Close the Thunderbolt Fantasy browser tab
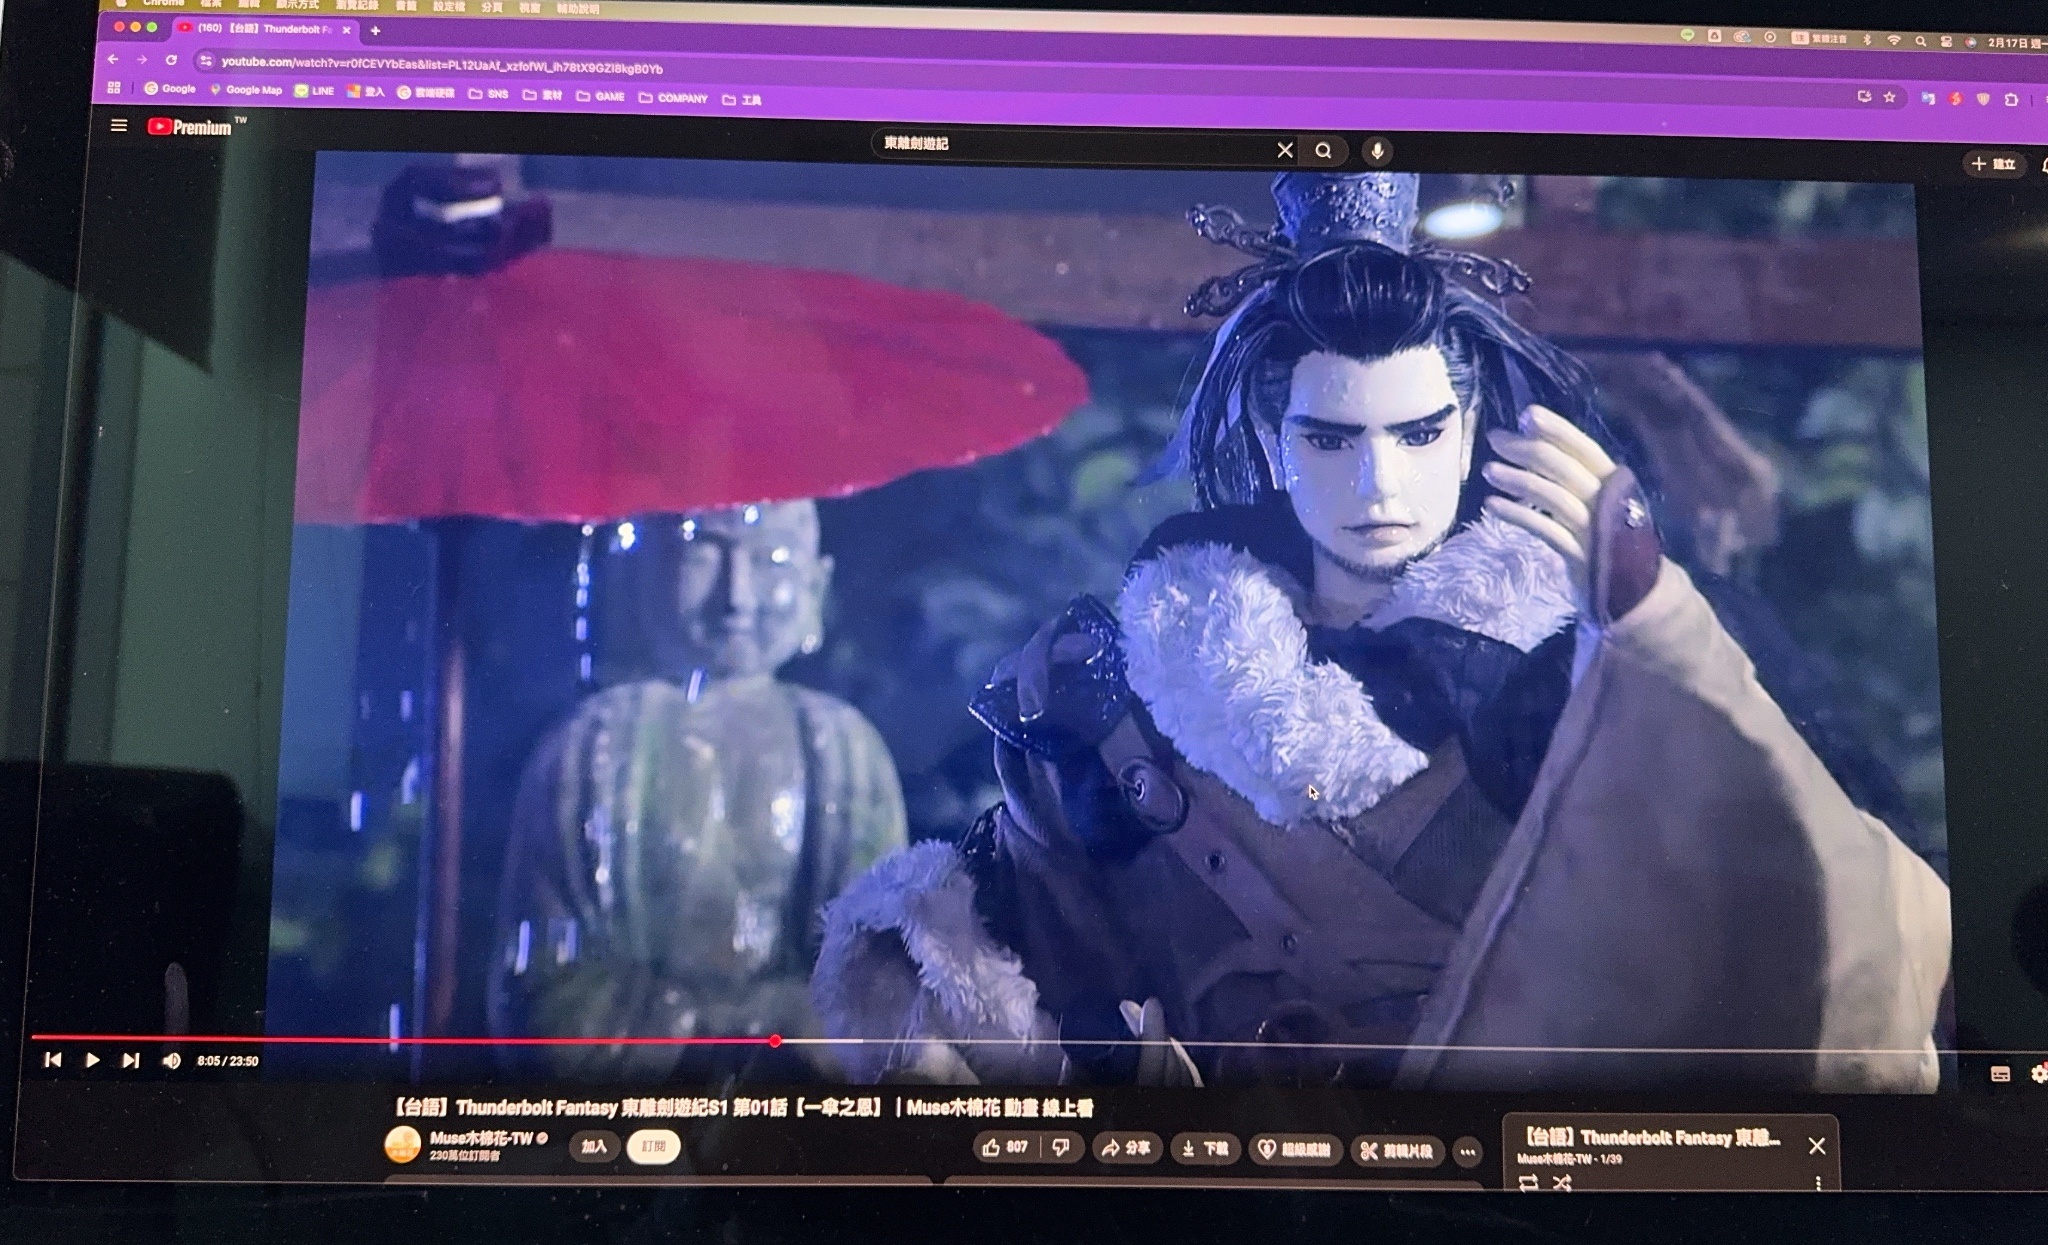 tap(346, 30)
